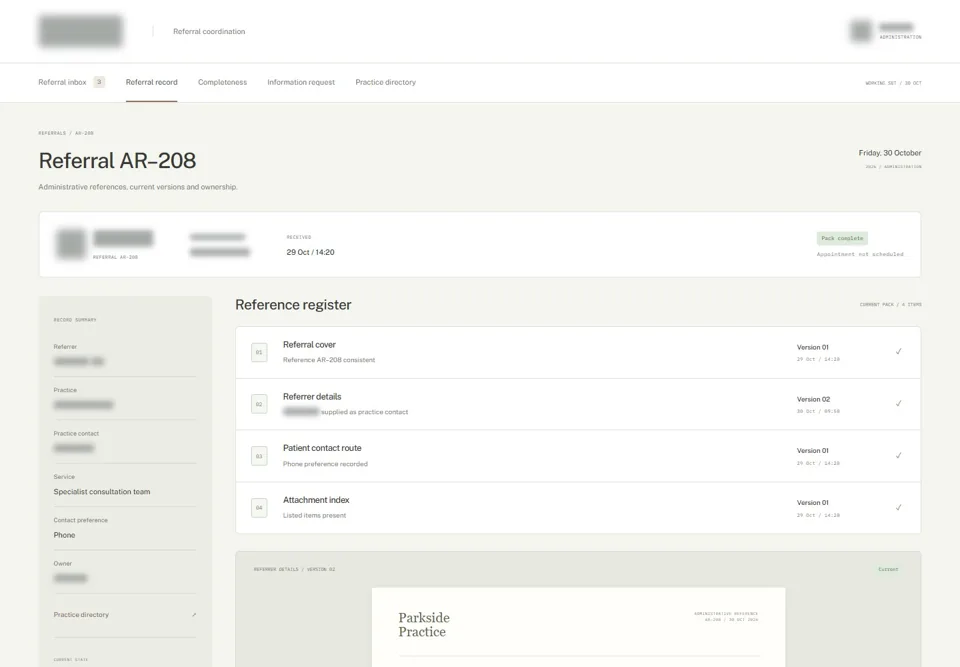This screenshot has width=960, height=667.
Task: Click Version 01 on Attachment index row
Action: pos(812,503)
